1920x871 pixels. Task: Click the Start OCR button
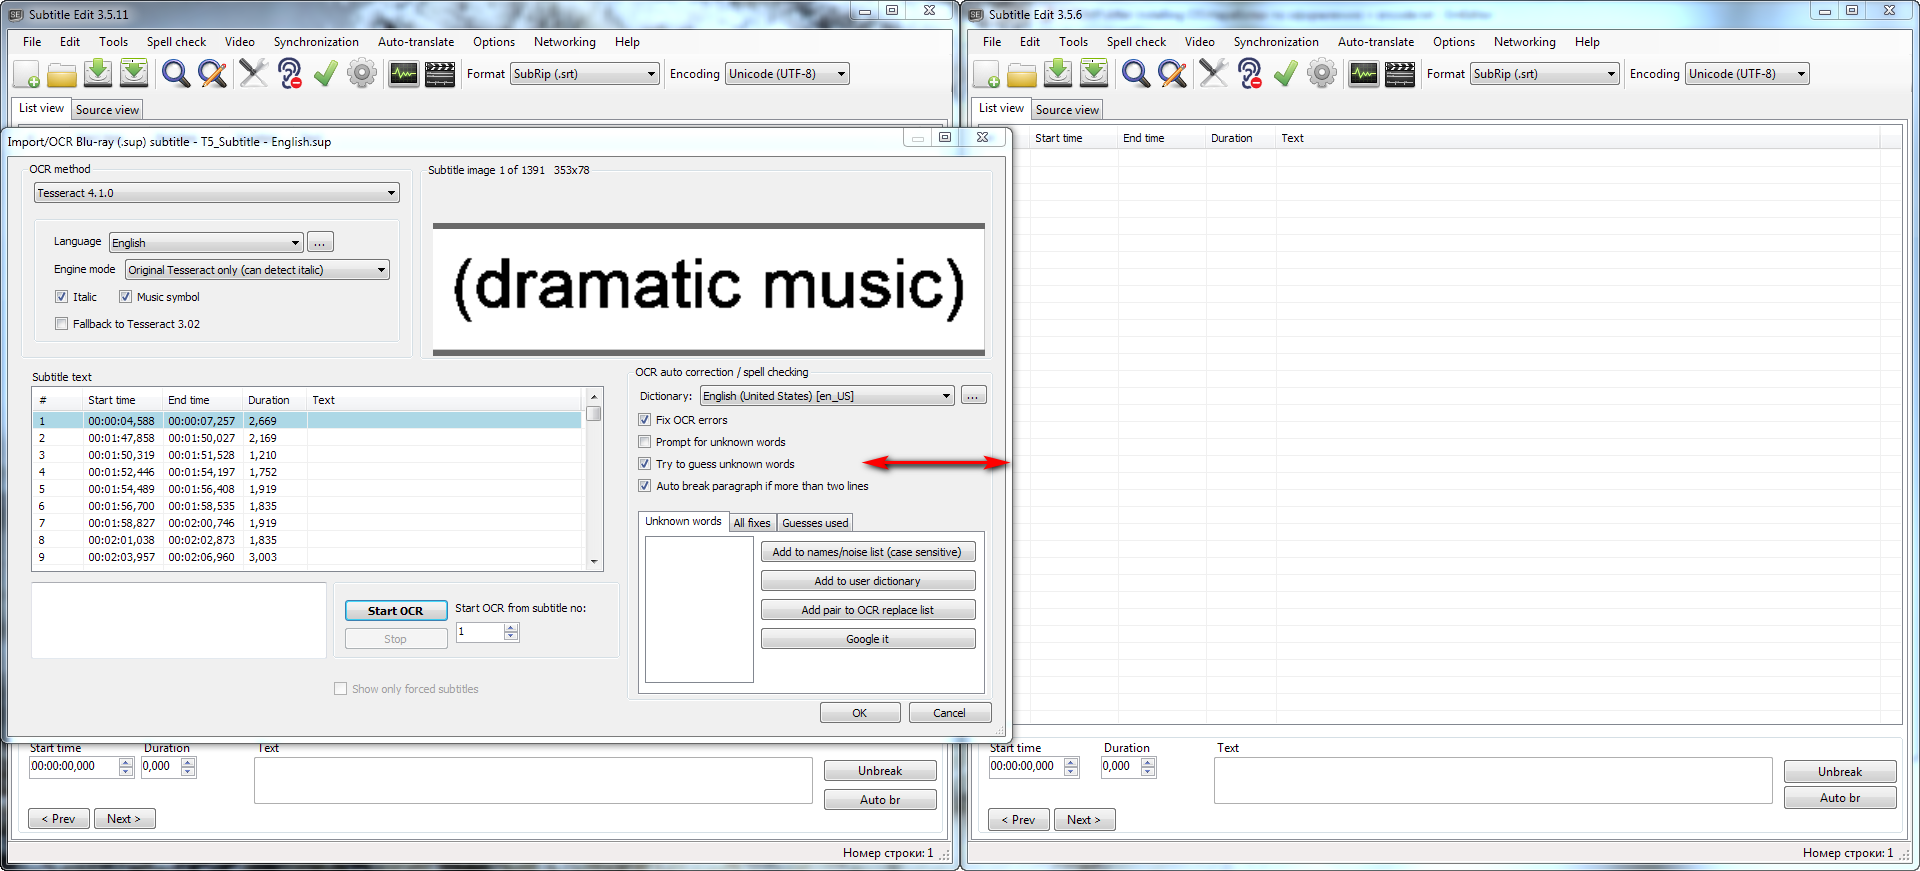[x=395, y=611]
